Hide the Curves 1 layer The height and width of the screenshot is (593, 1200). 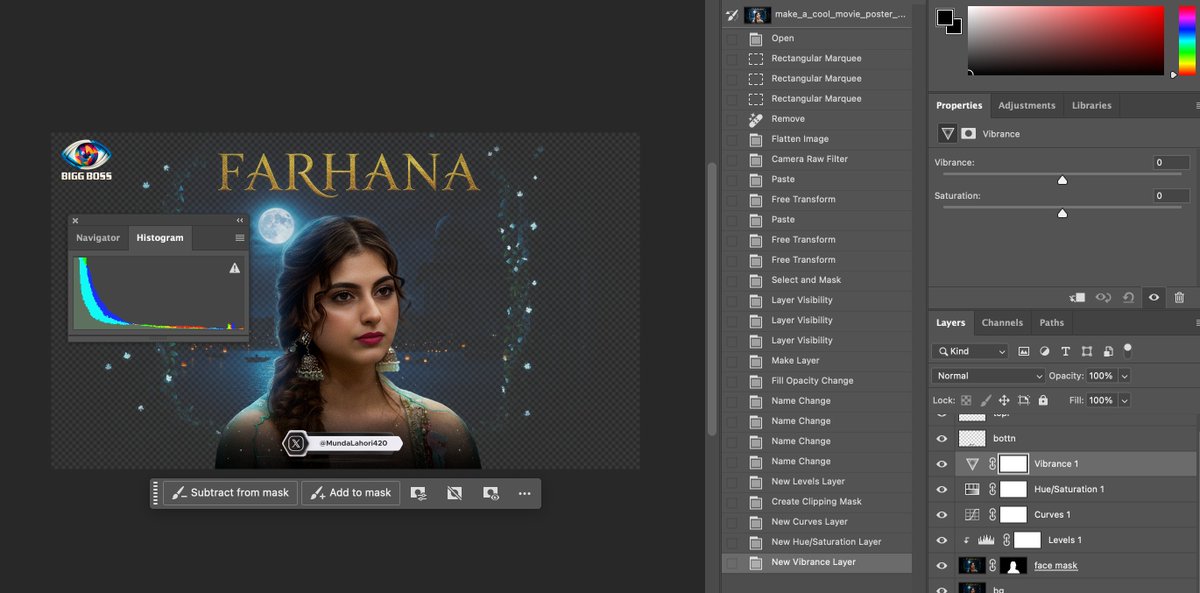coord(941,515)
